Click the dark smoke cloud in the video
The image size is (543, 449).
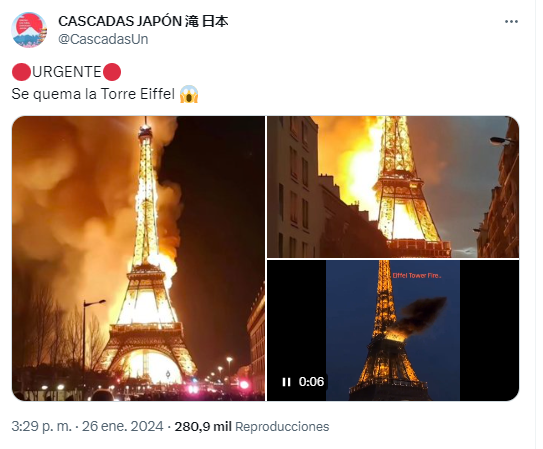pos(422,315)
